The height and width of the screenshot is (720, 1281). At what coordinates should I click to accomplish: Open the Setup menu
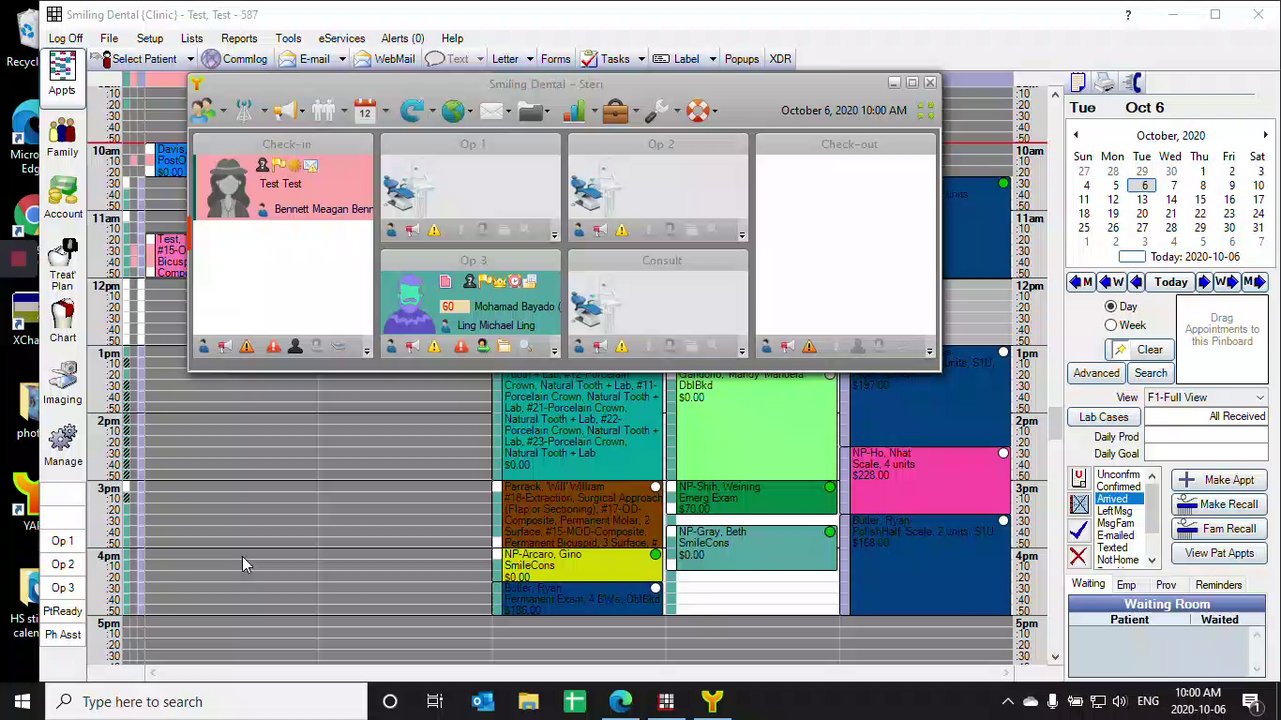(x=150, y=38)
